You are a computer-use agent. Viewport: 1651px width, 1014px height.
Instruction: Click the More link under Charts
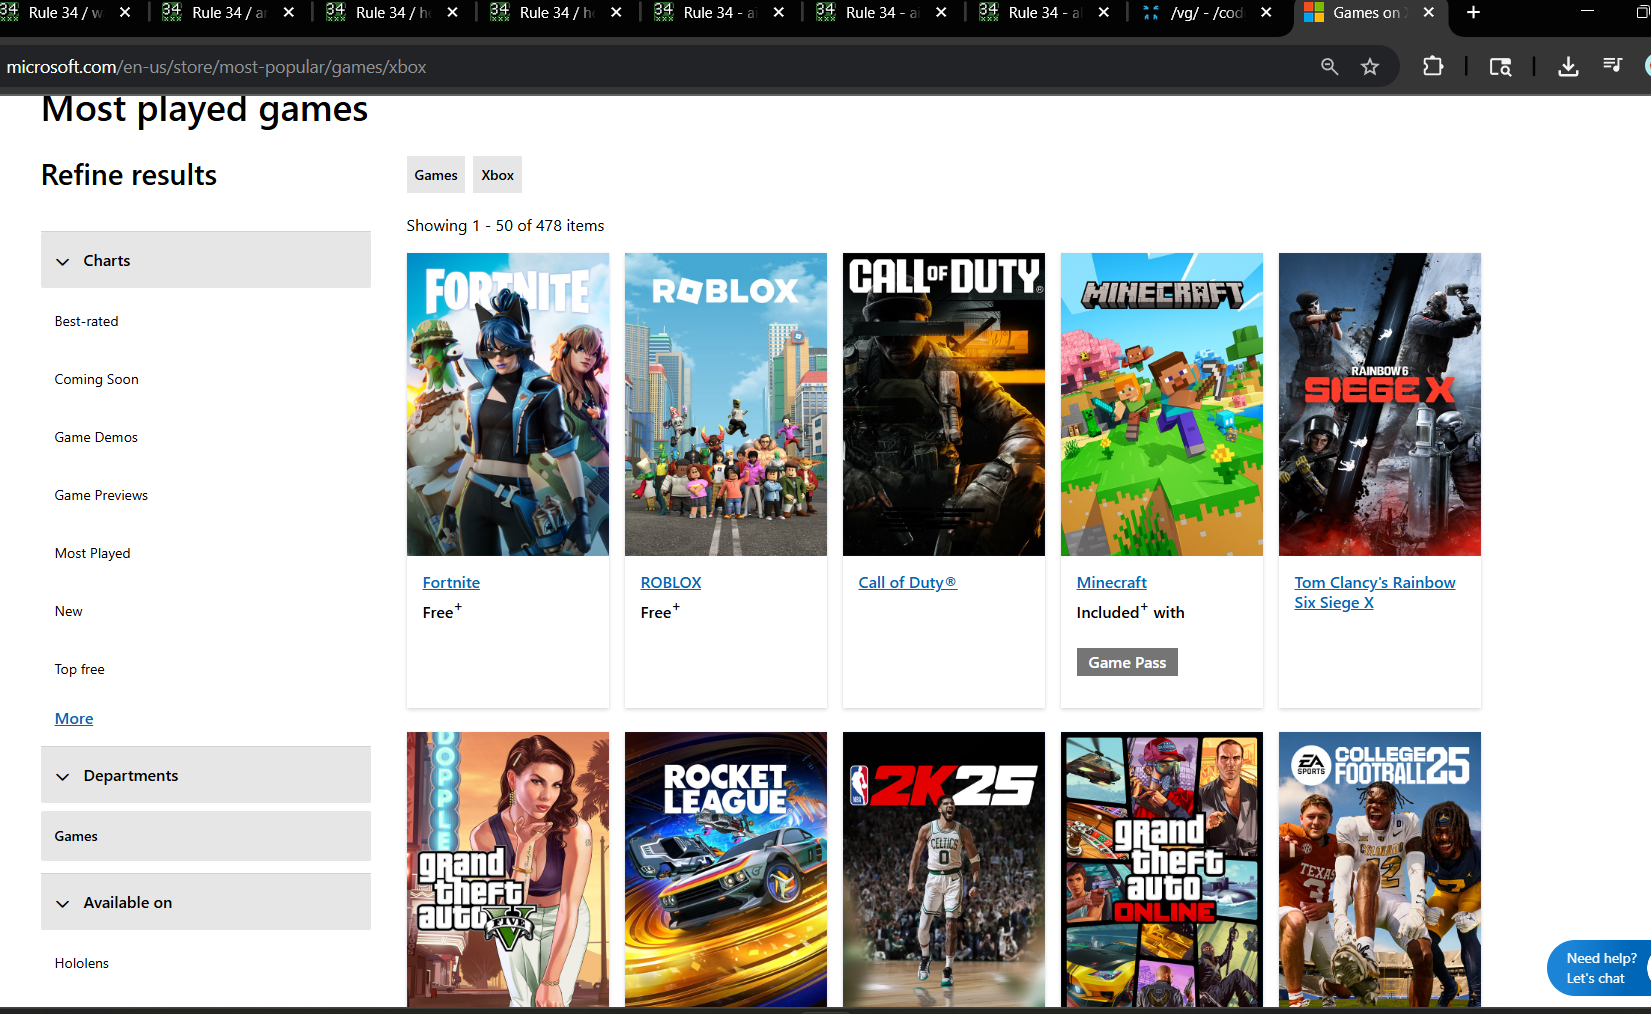(74, 718)
